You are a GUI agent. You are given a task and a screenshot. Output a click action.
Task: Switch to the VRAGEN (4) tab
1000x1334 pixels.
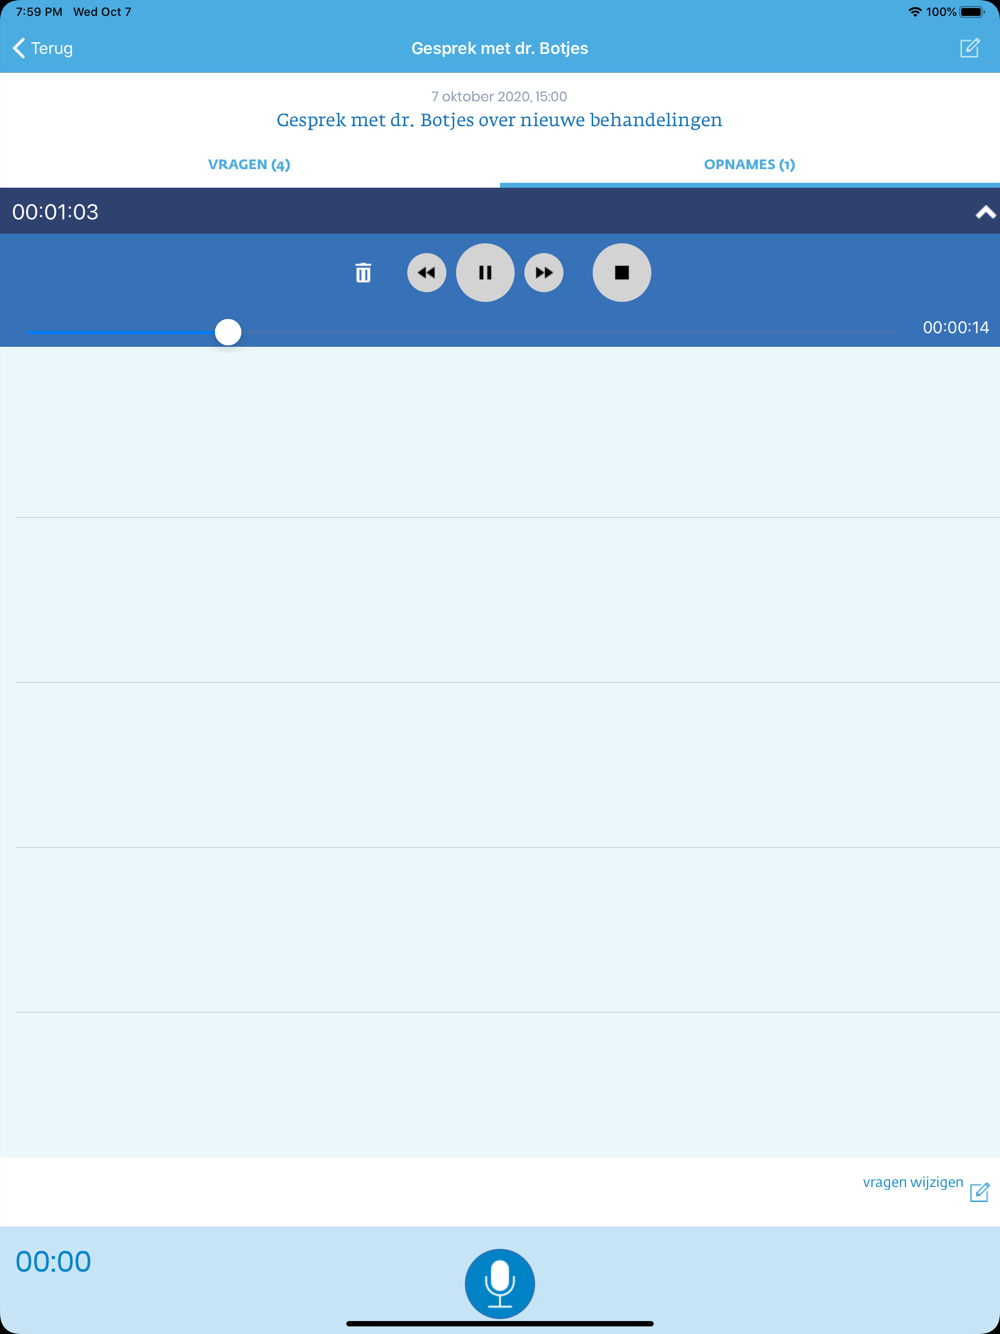coord(249,164)
